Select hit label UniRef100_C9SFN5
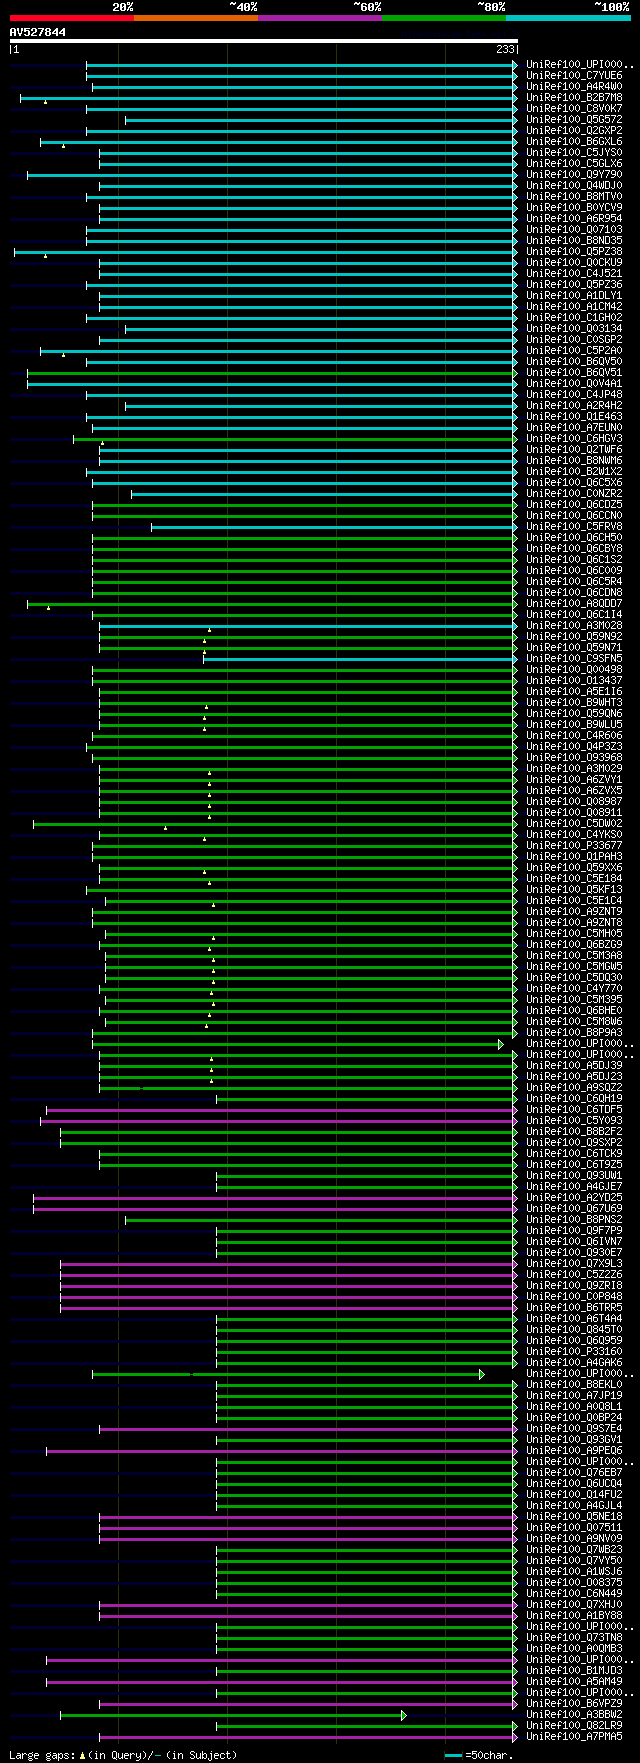This screenshot has height=1763, width=640. tap(574, 659)
